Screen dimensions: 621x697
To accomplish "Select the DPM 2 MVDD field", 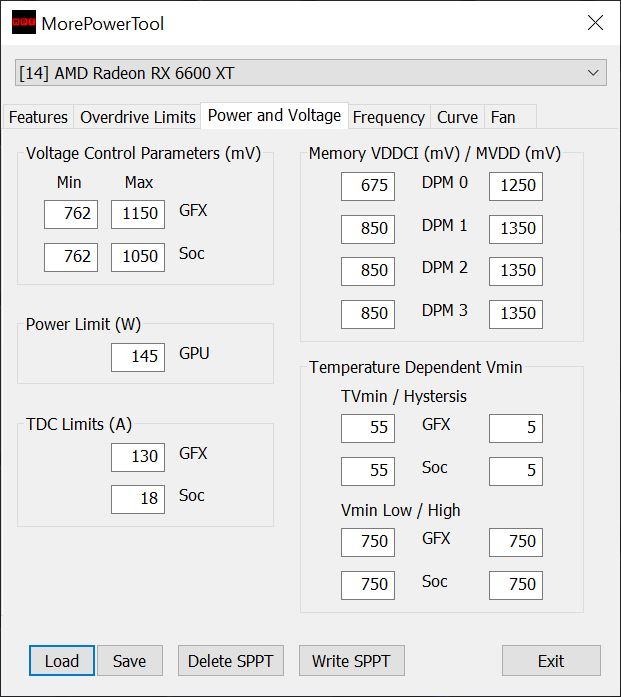I will coord(516,271).
